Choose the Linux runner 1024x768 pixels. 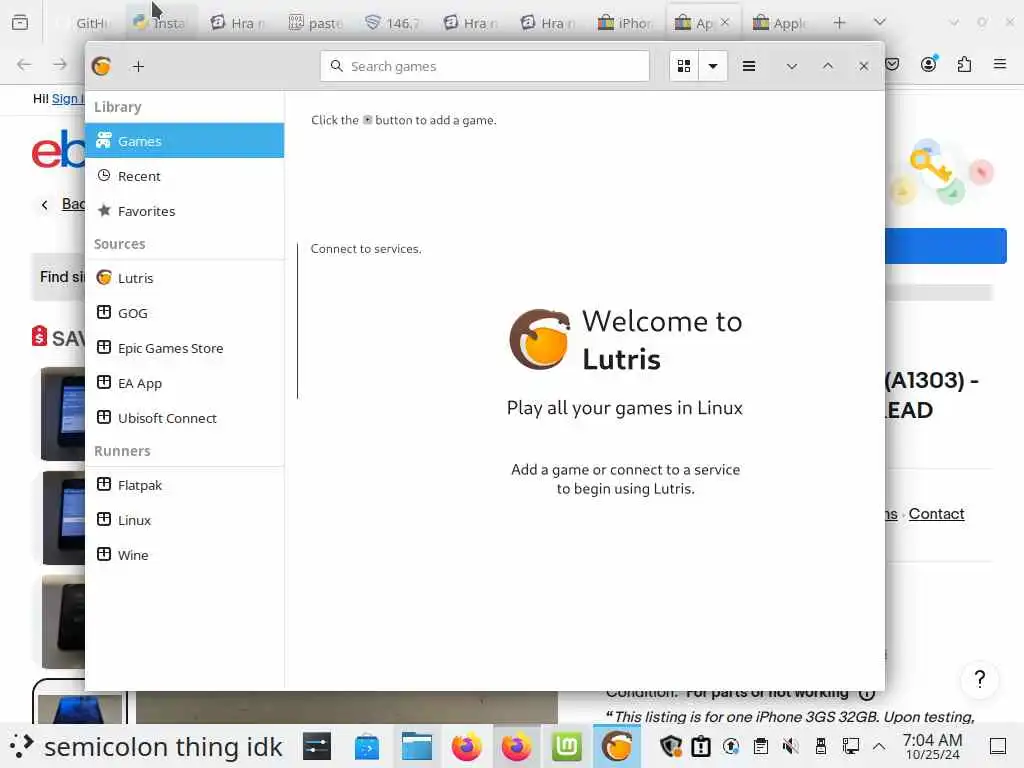[x=184, y=520]
